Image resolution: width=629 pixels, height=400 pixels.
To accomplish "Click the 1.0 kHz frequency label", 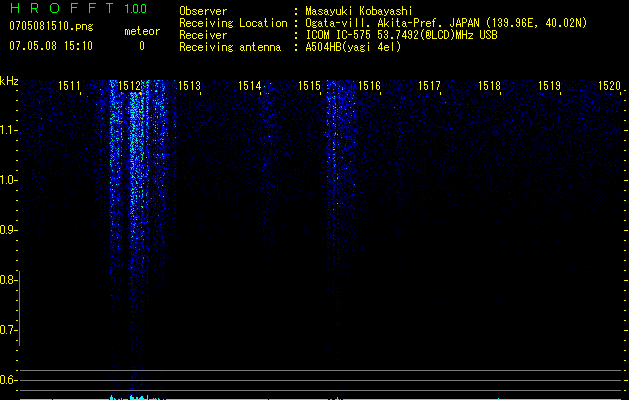I will click(7, 180).
